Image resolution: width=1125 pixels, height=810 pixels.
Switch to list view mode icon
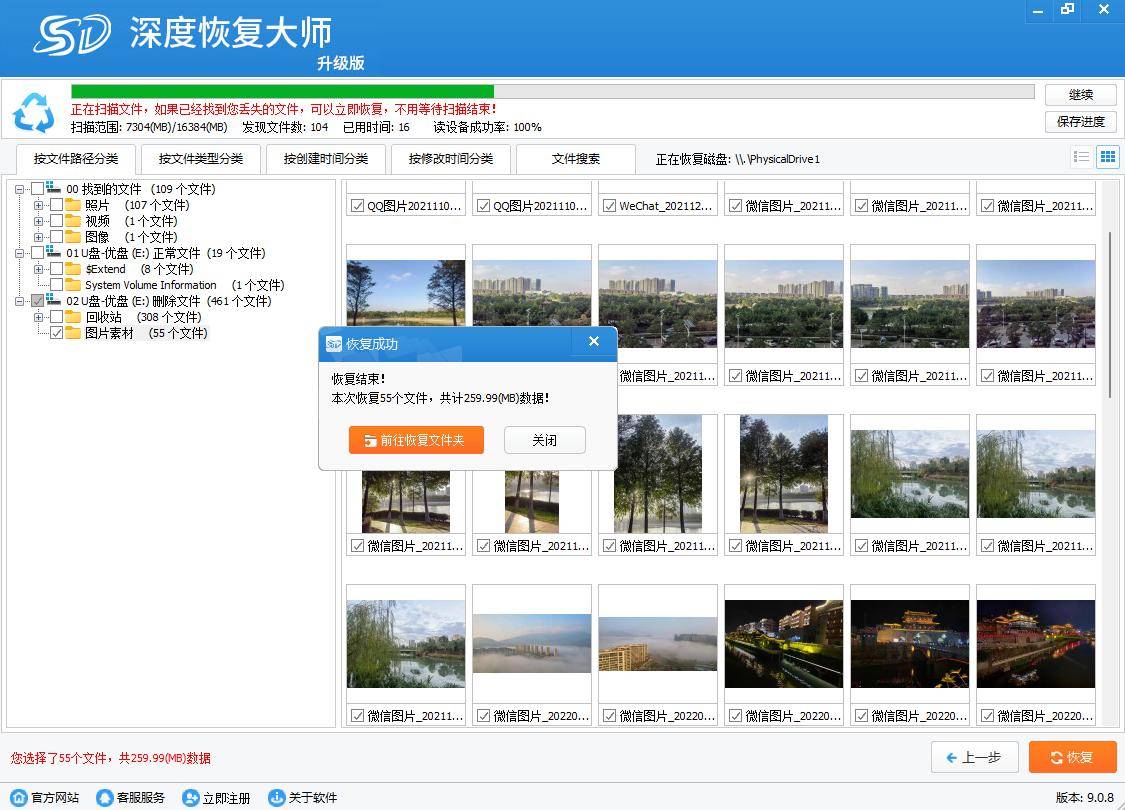click(x=1081, y=157)
